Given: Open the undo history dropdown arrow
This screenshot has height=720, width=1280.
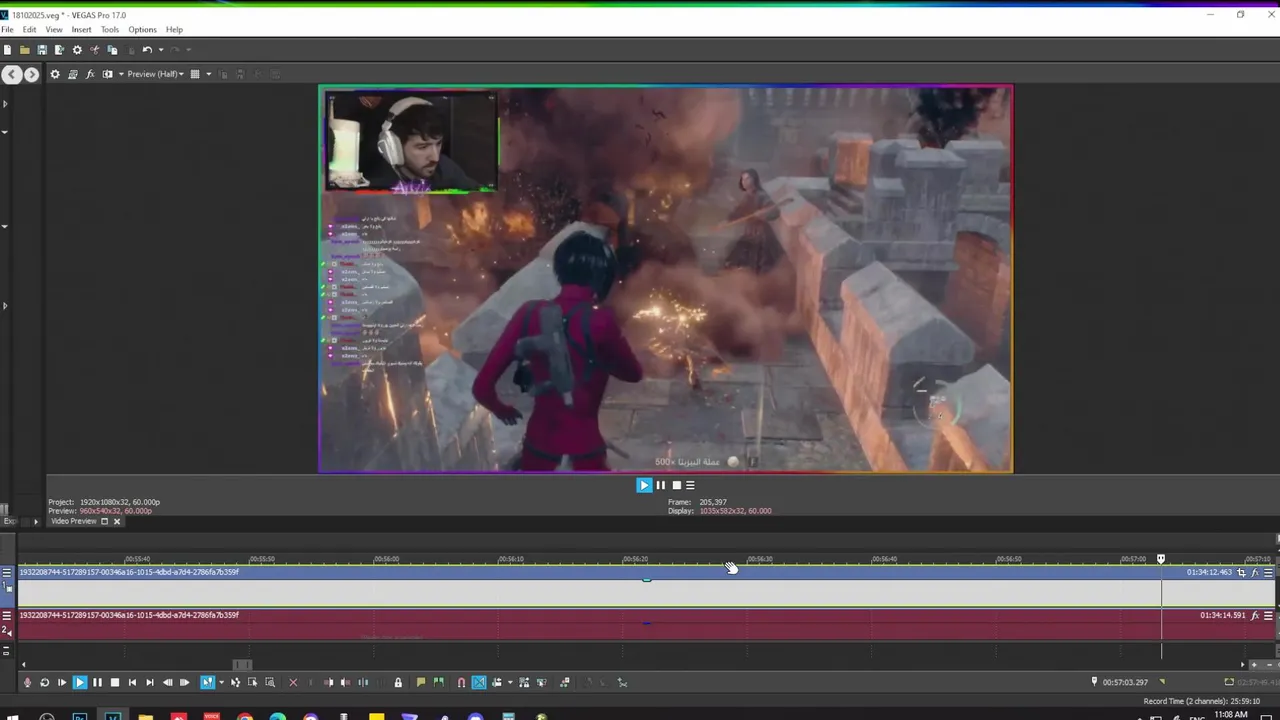Looking at the screenshot, I should tap(161, 50).
